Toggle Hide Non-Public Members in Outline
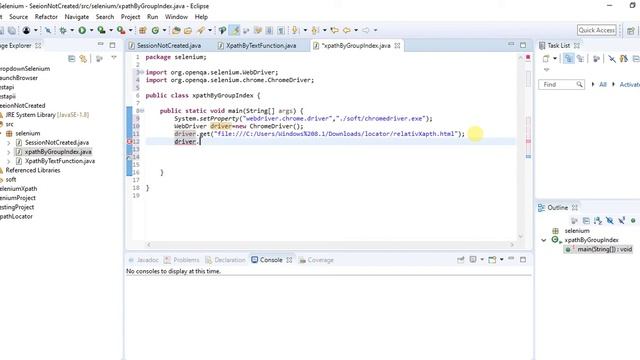This screenshot has height=360, width=640. (633, 221)
